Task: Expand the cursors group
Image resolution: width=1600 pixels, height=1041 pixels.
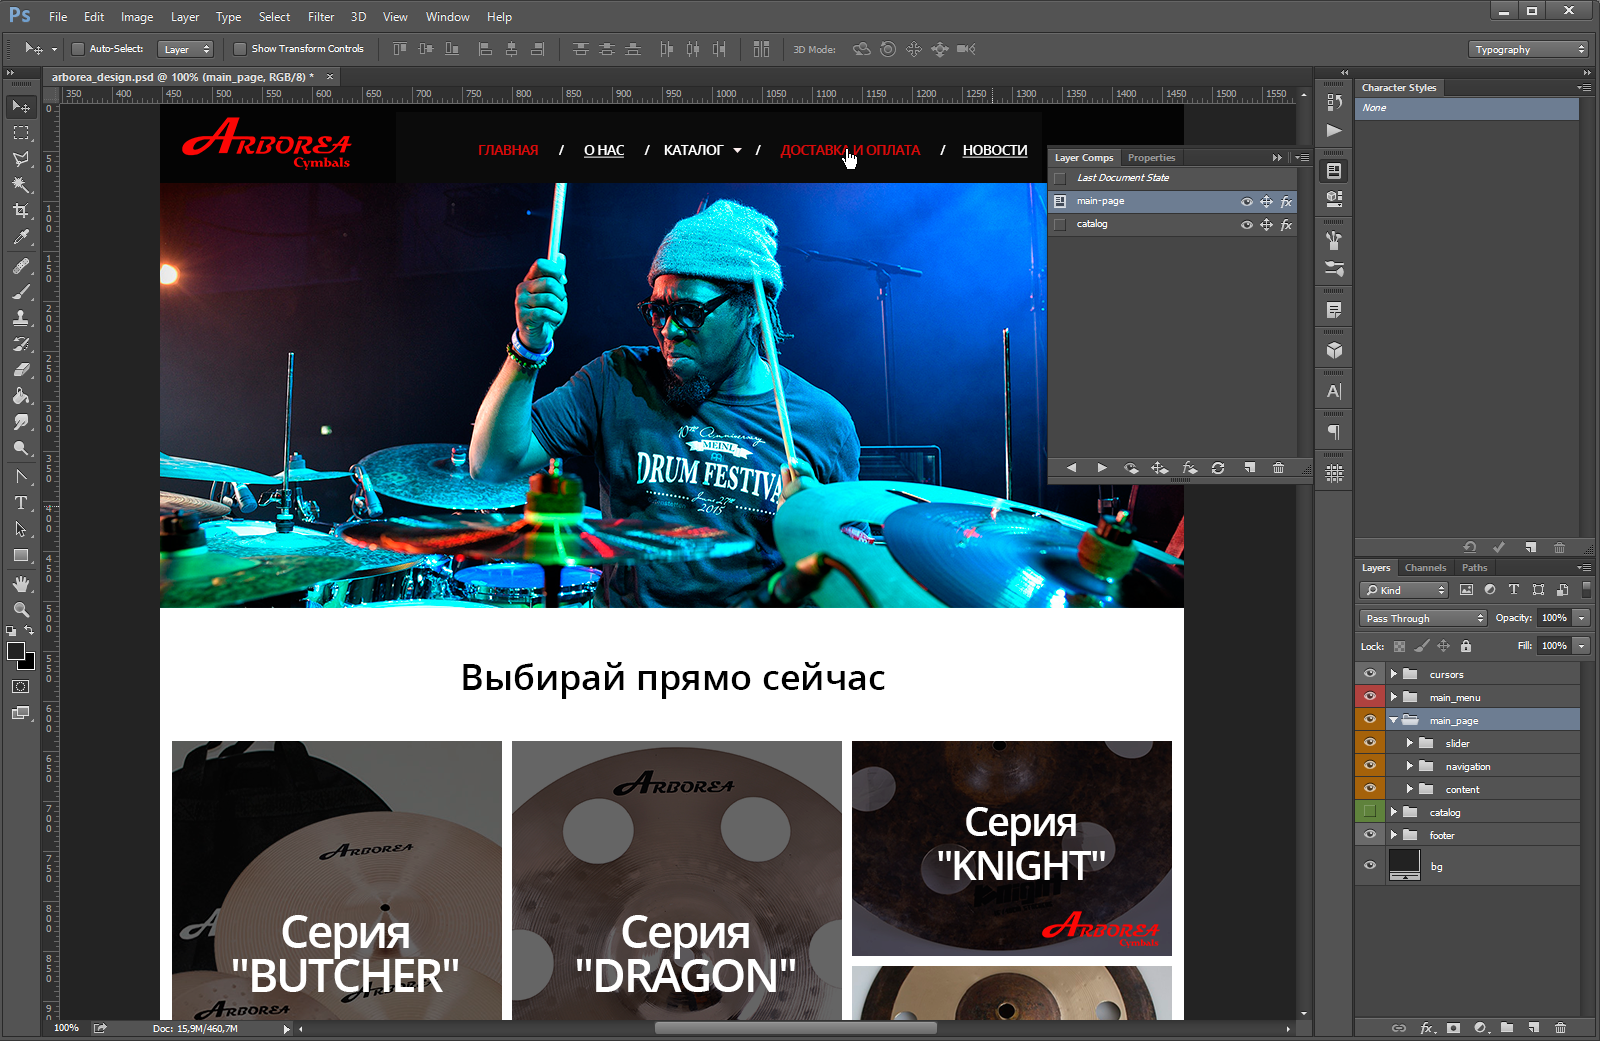Action: (x=1394, y=674)
